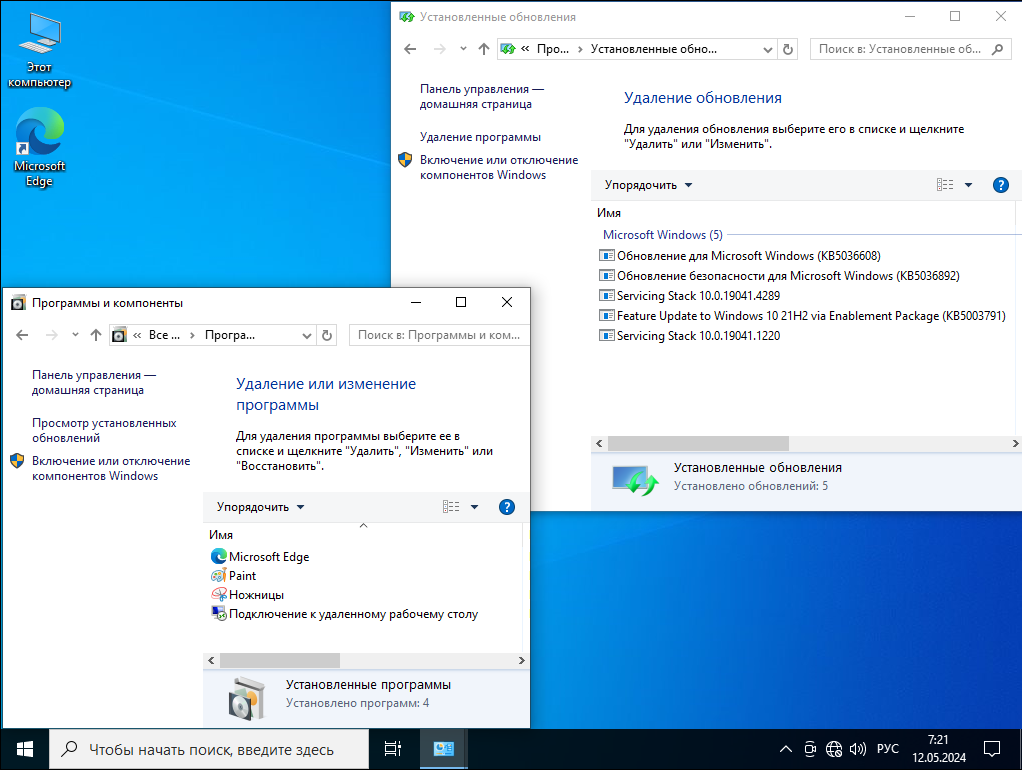
Task: Go up one level in Программы и компоненты window
Action: 96,335
